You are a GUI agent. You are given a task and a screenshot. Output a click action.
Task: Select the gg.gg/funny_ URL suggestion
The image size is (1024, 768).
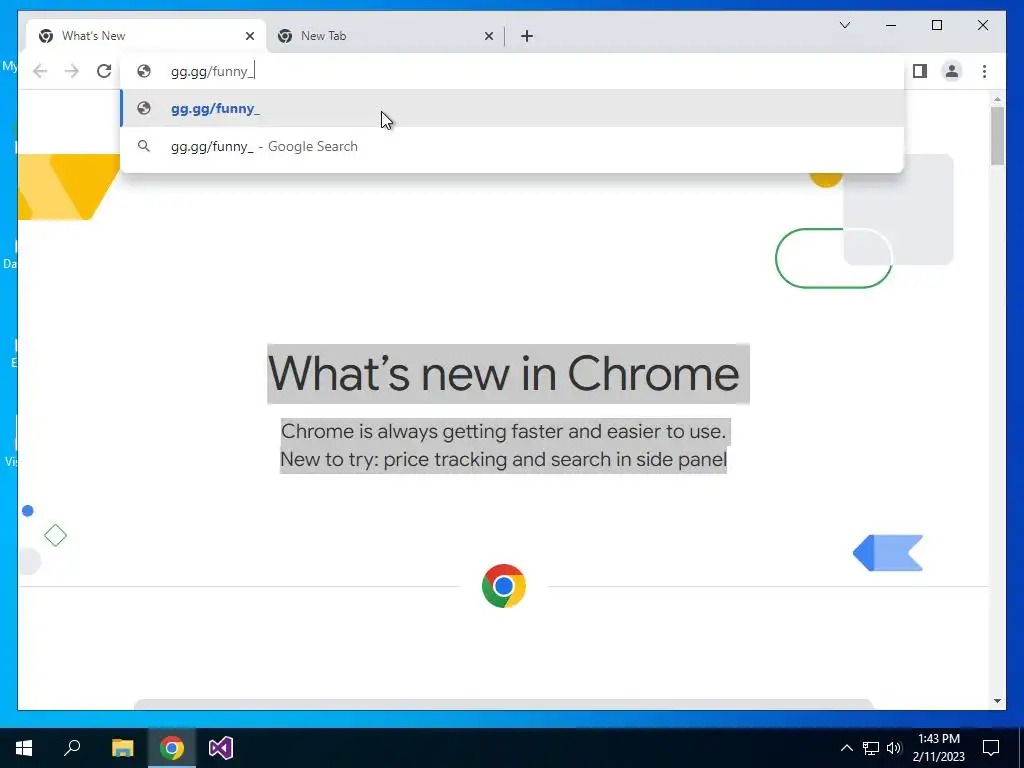pos(513,108)
